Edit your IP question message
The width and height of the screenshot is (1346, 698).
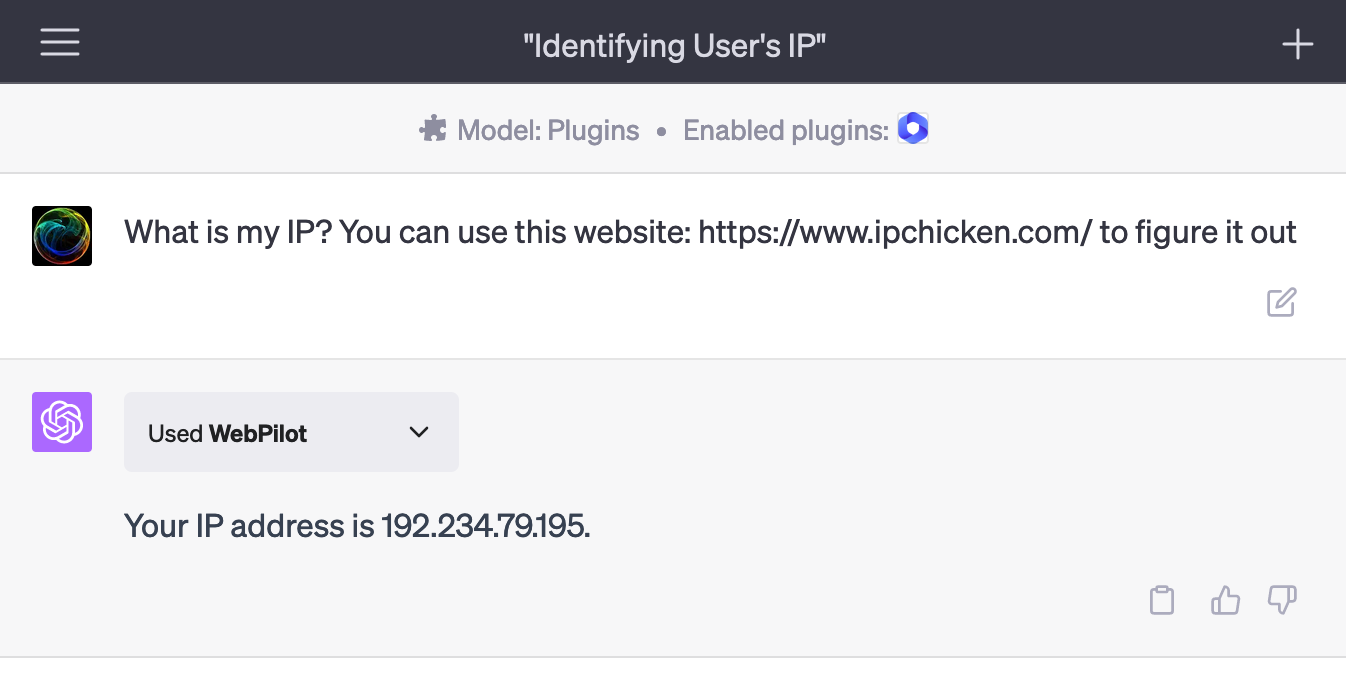tap(1281, 302)
